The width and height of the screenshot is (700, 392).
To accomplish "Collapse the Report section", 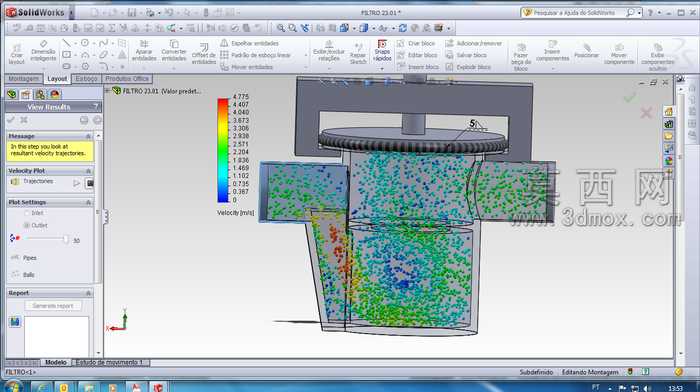I will (x=88, y=293).
